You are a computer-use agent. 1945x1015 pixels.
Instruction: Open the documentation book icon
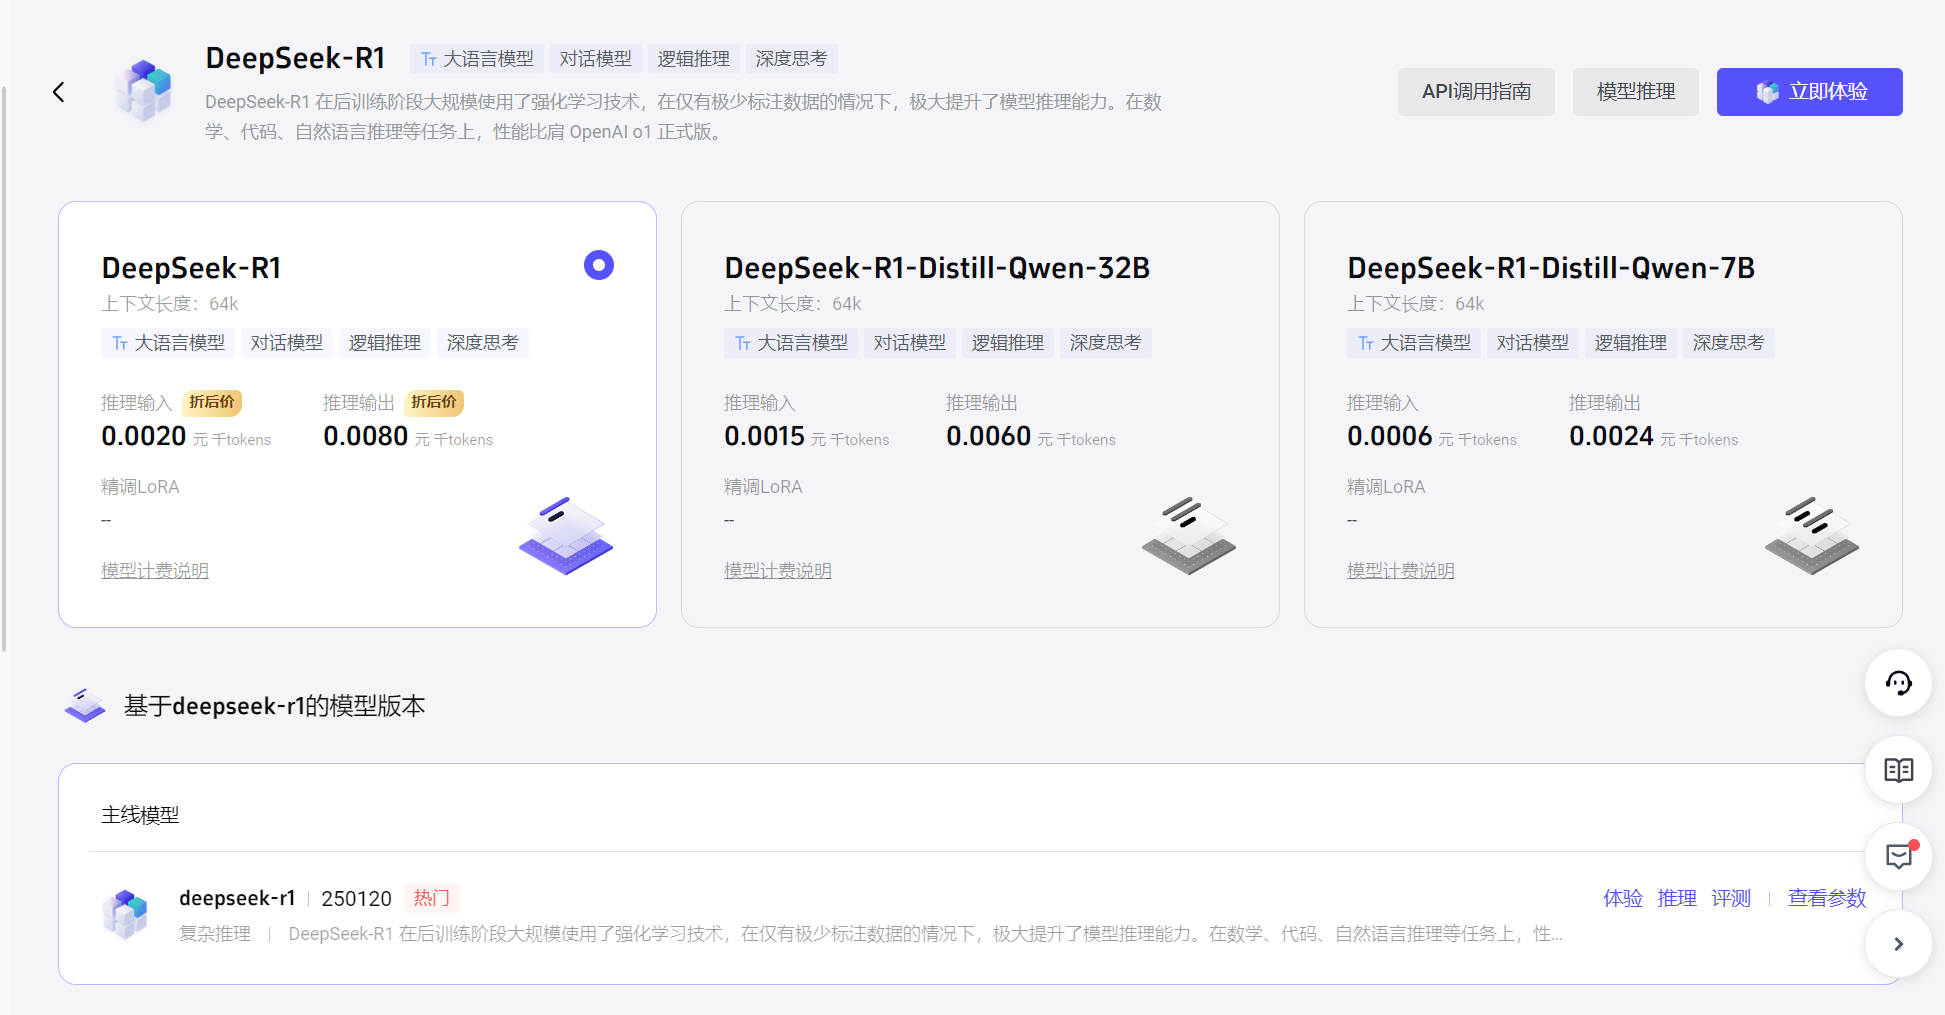click(1898, 770)
